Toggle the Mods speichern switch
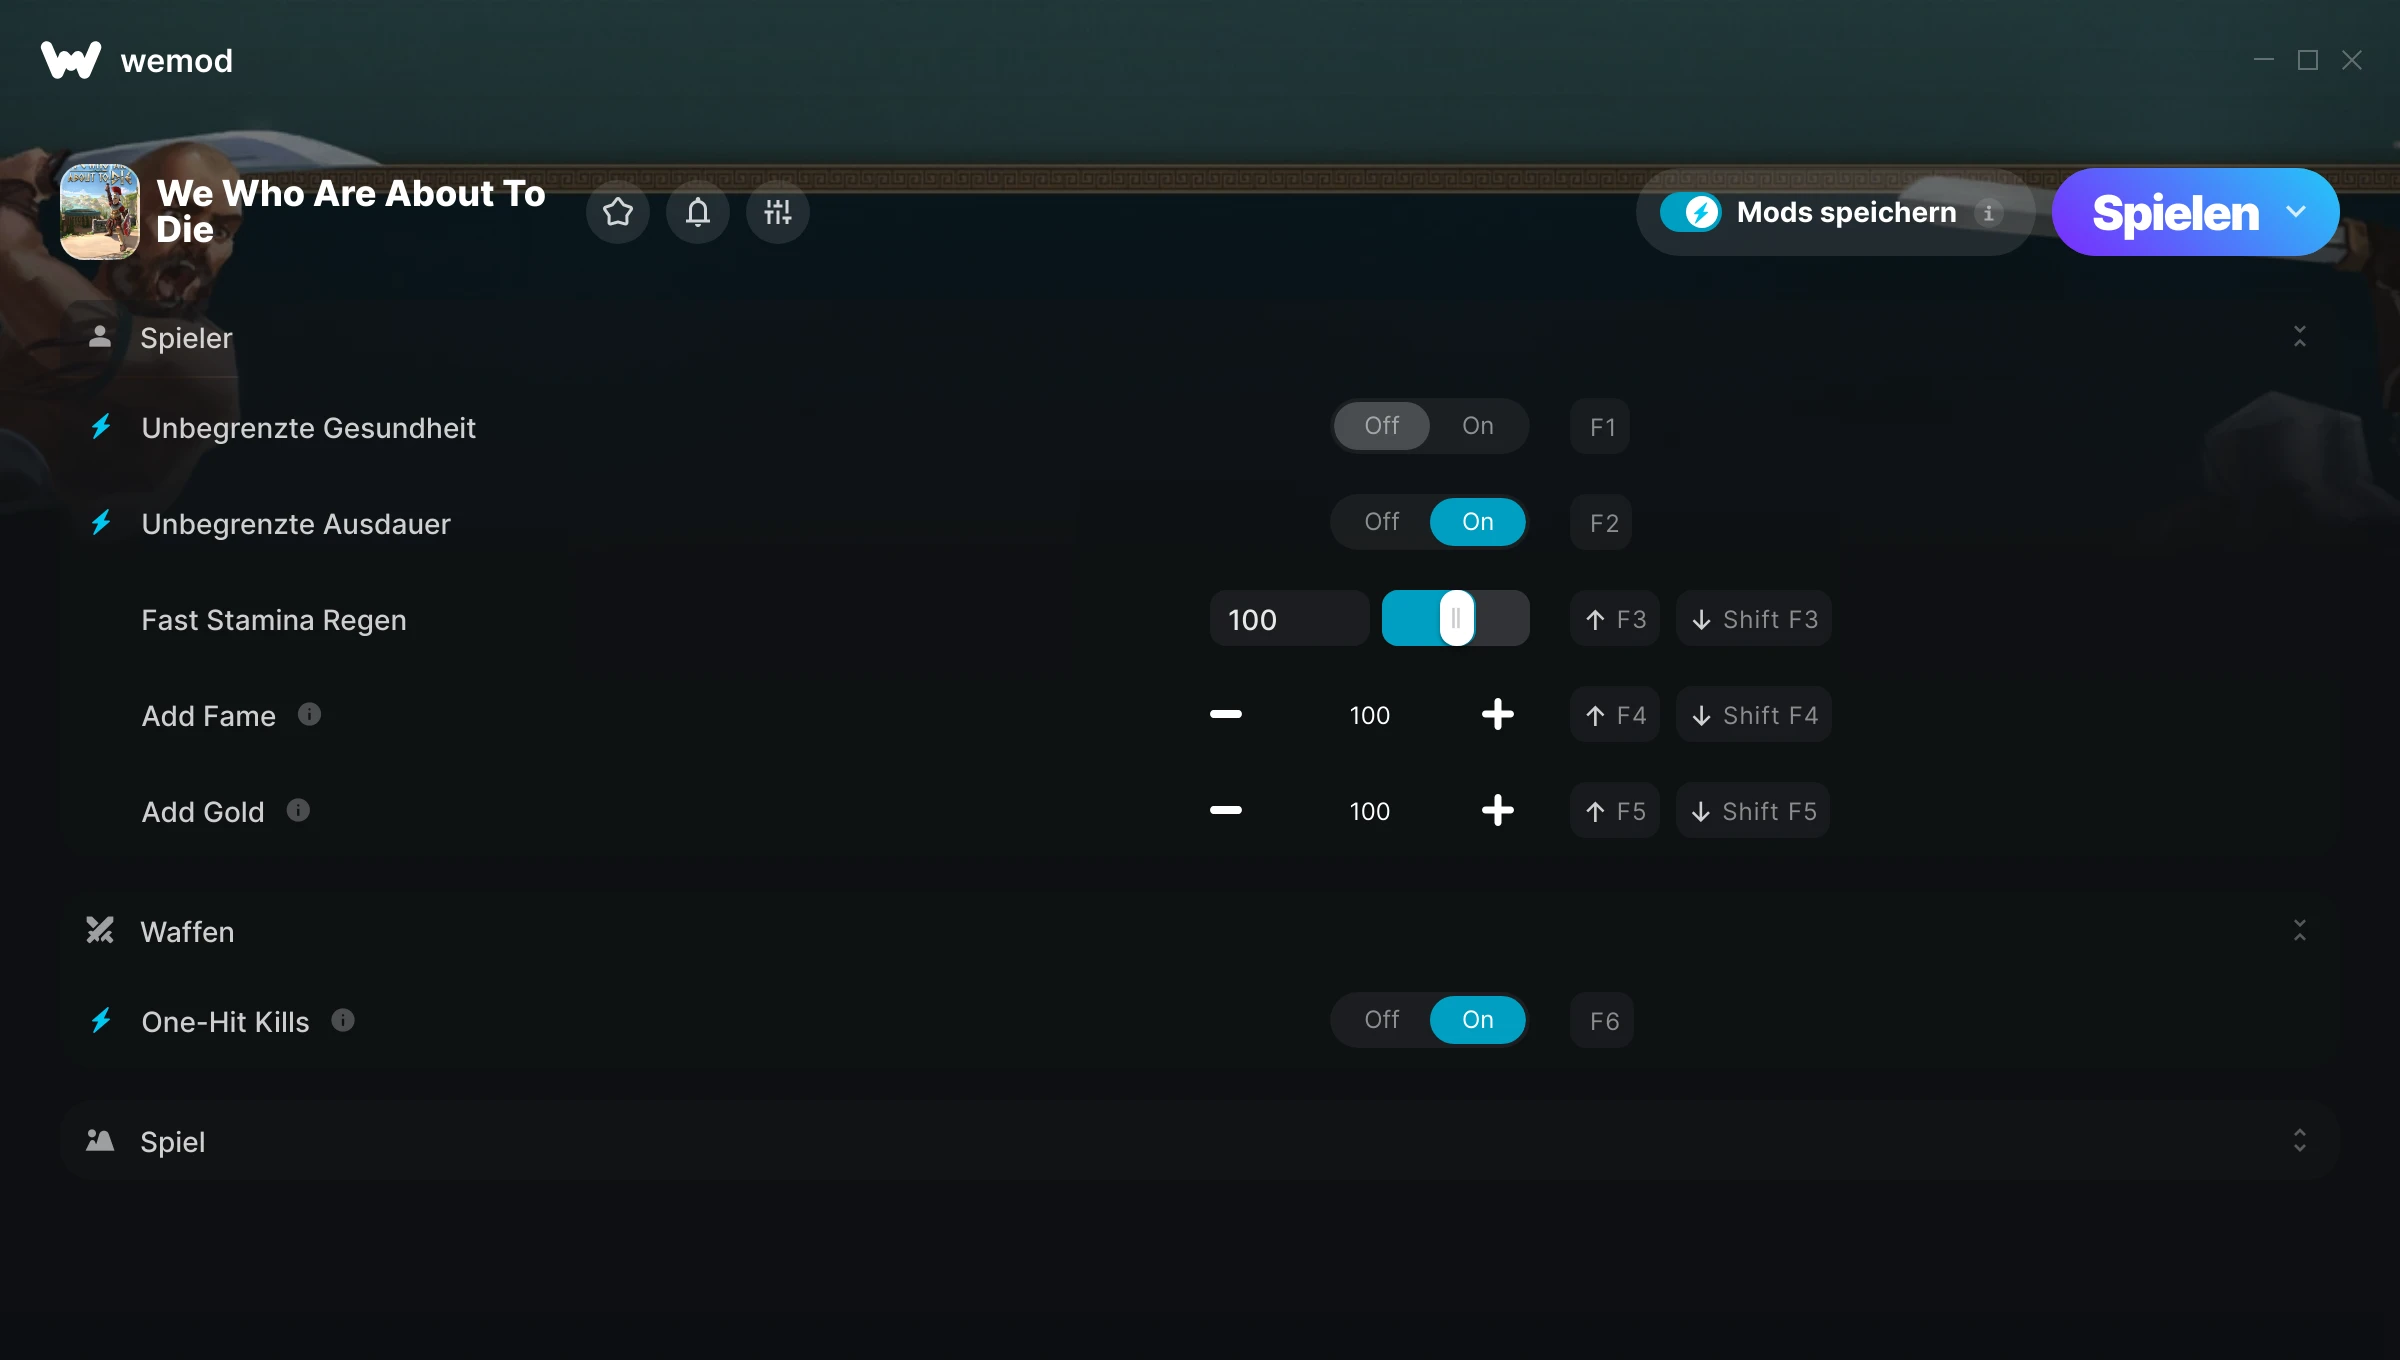Viewport: 2400px width, 1360px height. click(1691, 212)
